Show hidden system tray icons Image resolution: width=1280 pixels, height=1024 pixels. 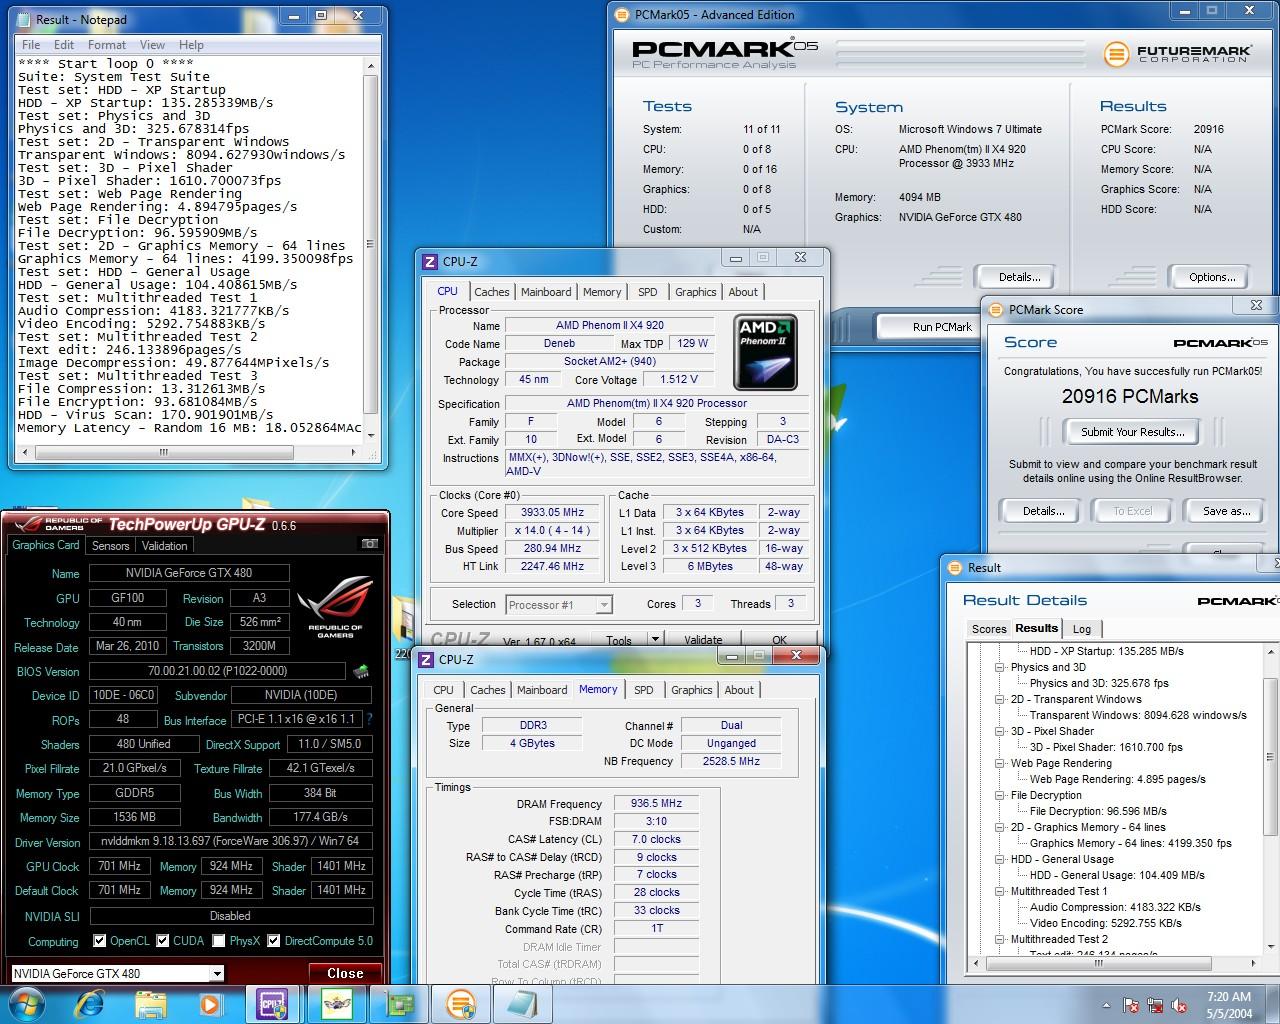(1106, 1005)
